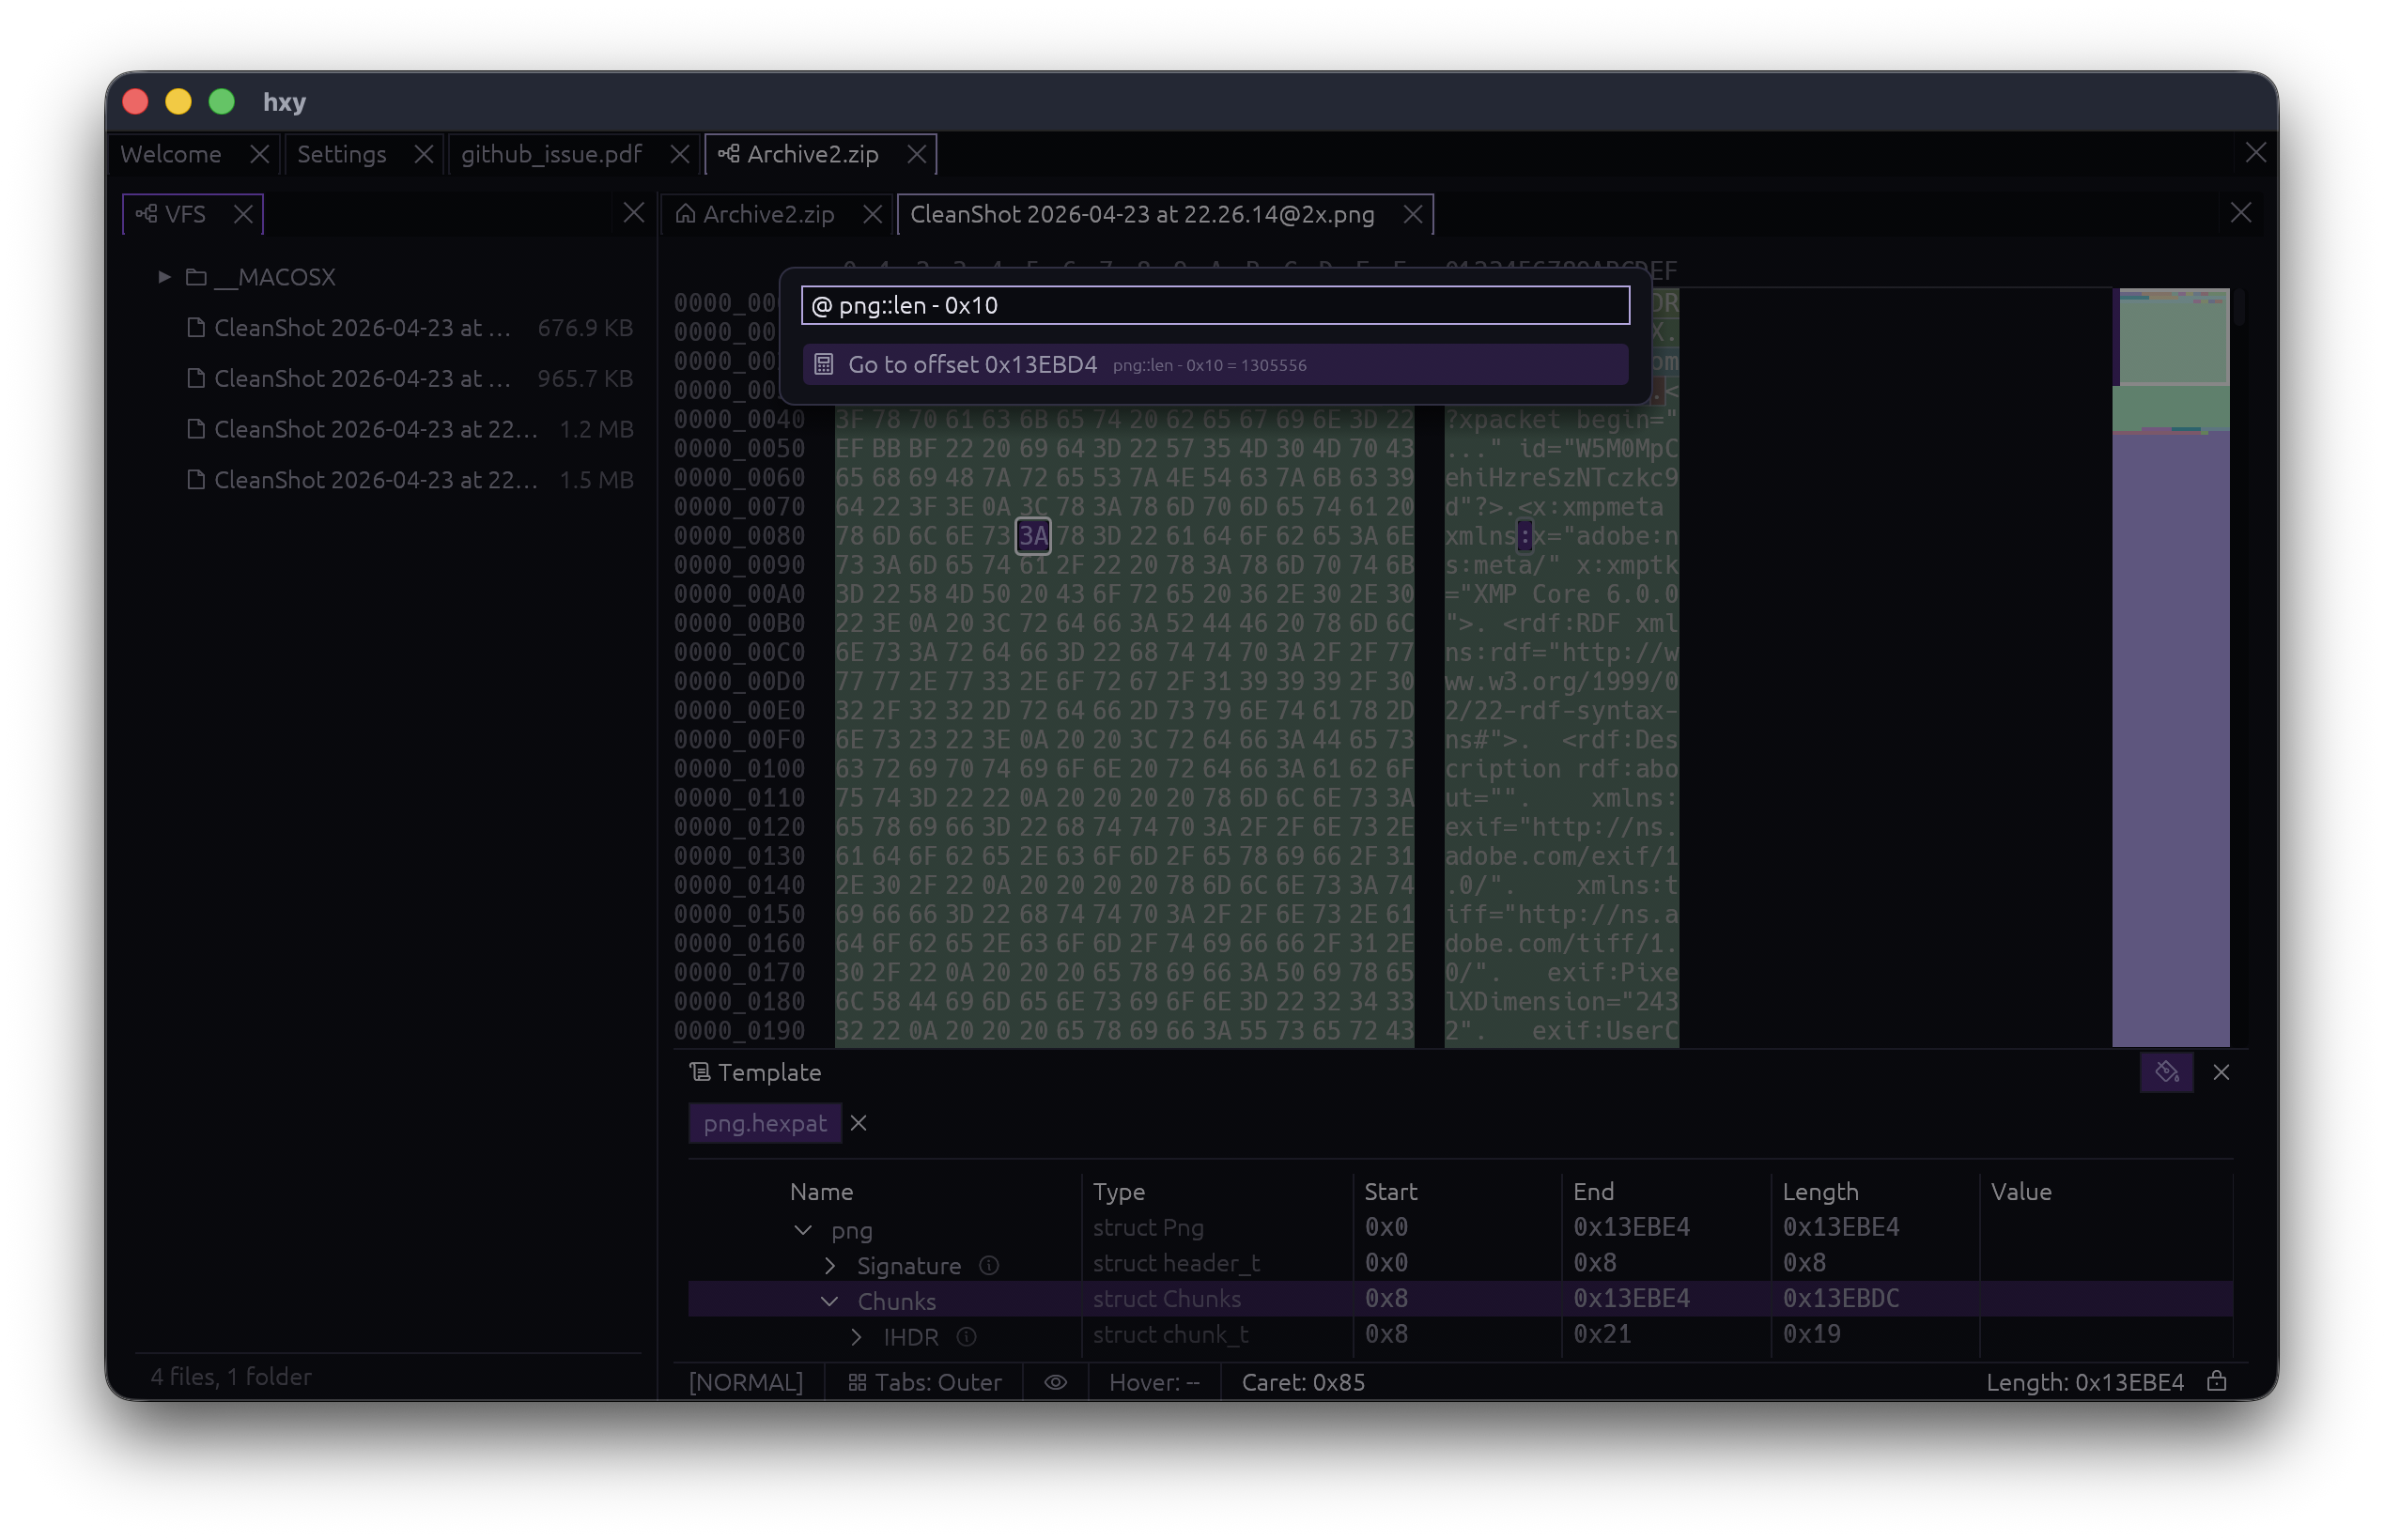Select the png.hexpat template chip
Image resolution: width=2384 pixels, height=1540 pixels.
pyautogui.click(x=765, y=1123)
